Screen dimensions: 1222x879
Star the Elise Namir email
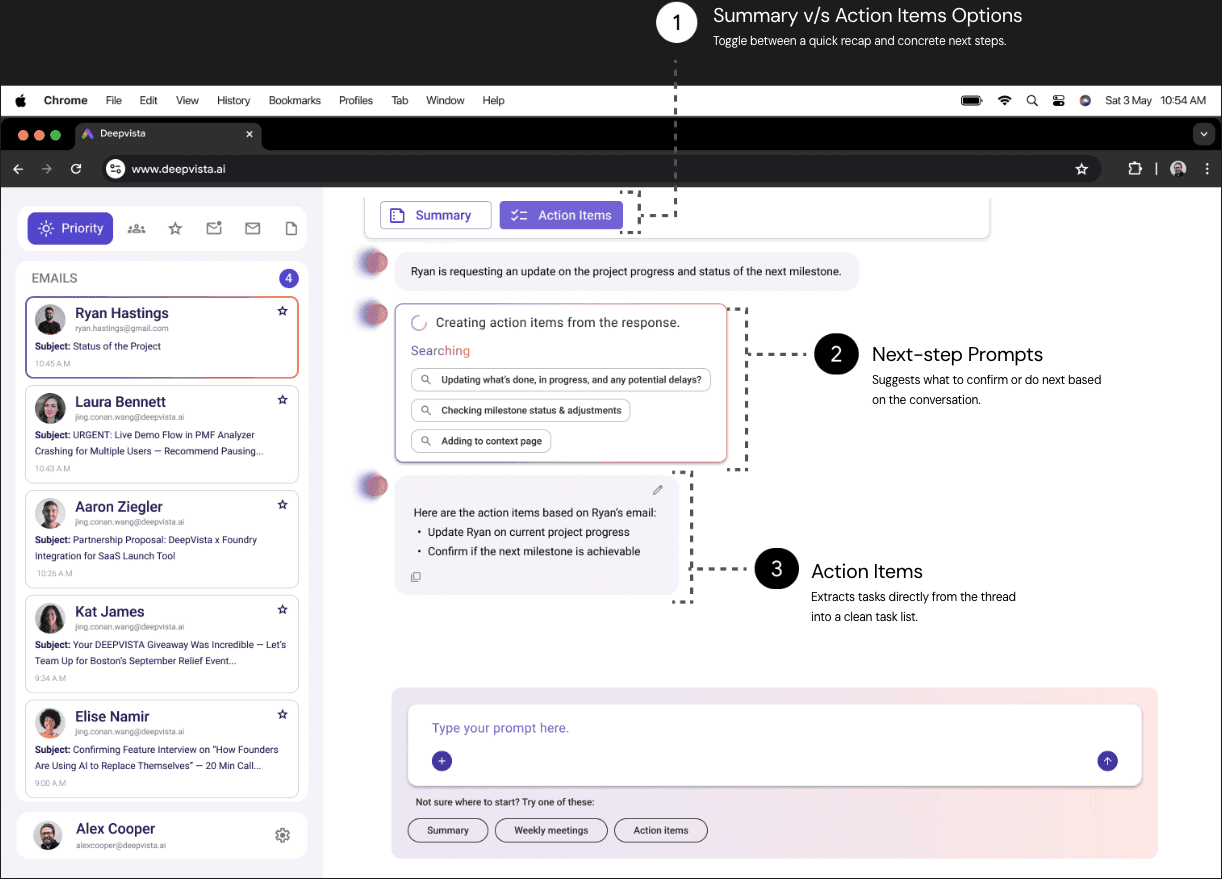282,715
